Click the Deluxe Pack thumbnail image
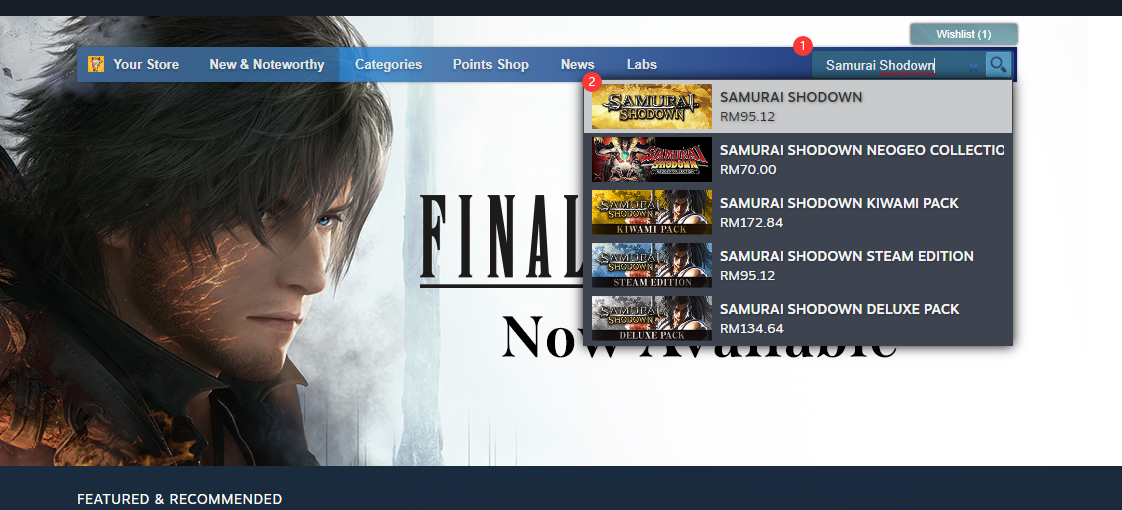The image size is (1122, 510). (652, 318)
